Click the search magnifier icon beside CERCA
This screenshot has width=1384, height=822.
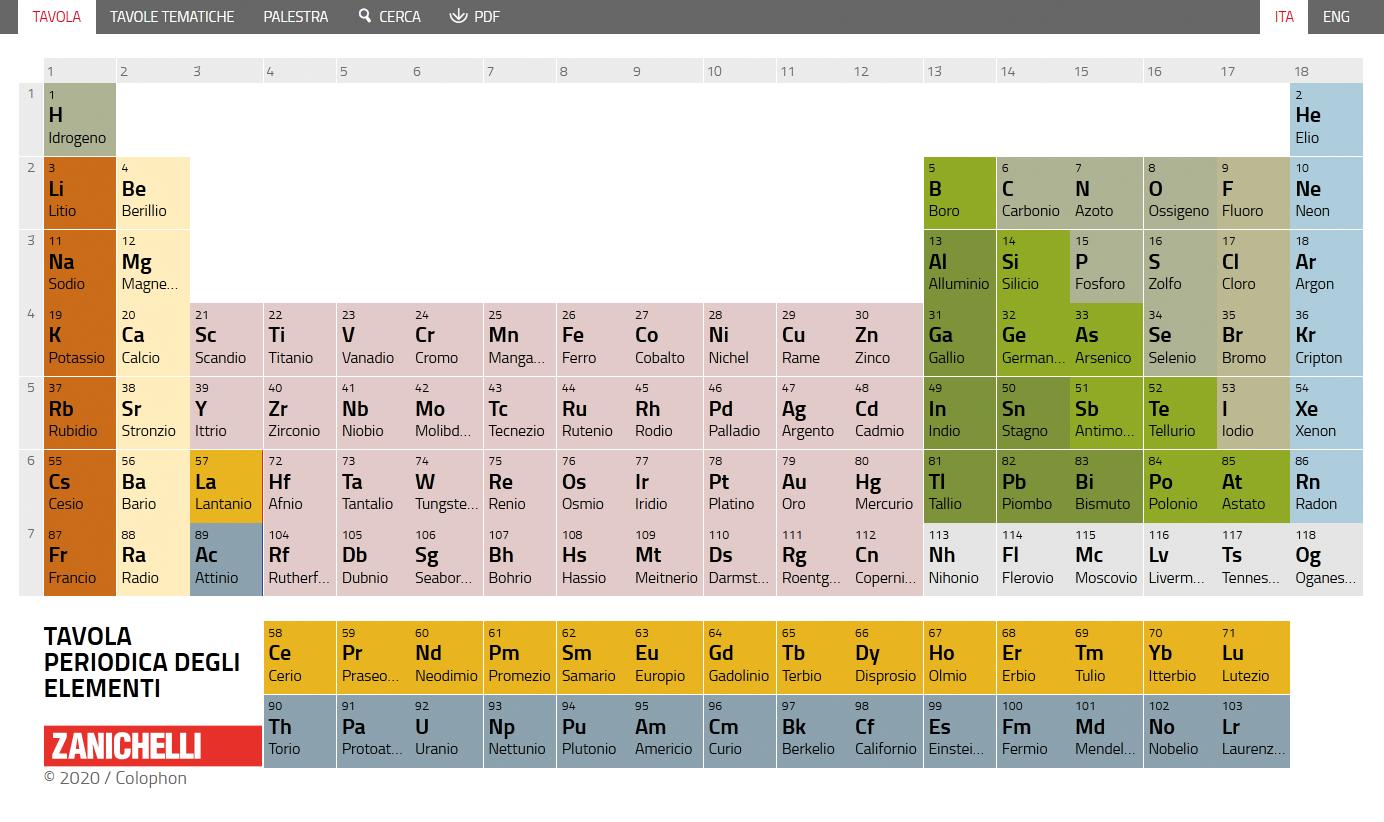(x=365, y=16)
